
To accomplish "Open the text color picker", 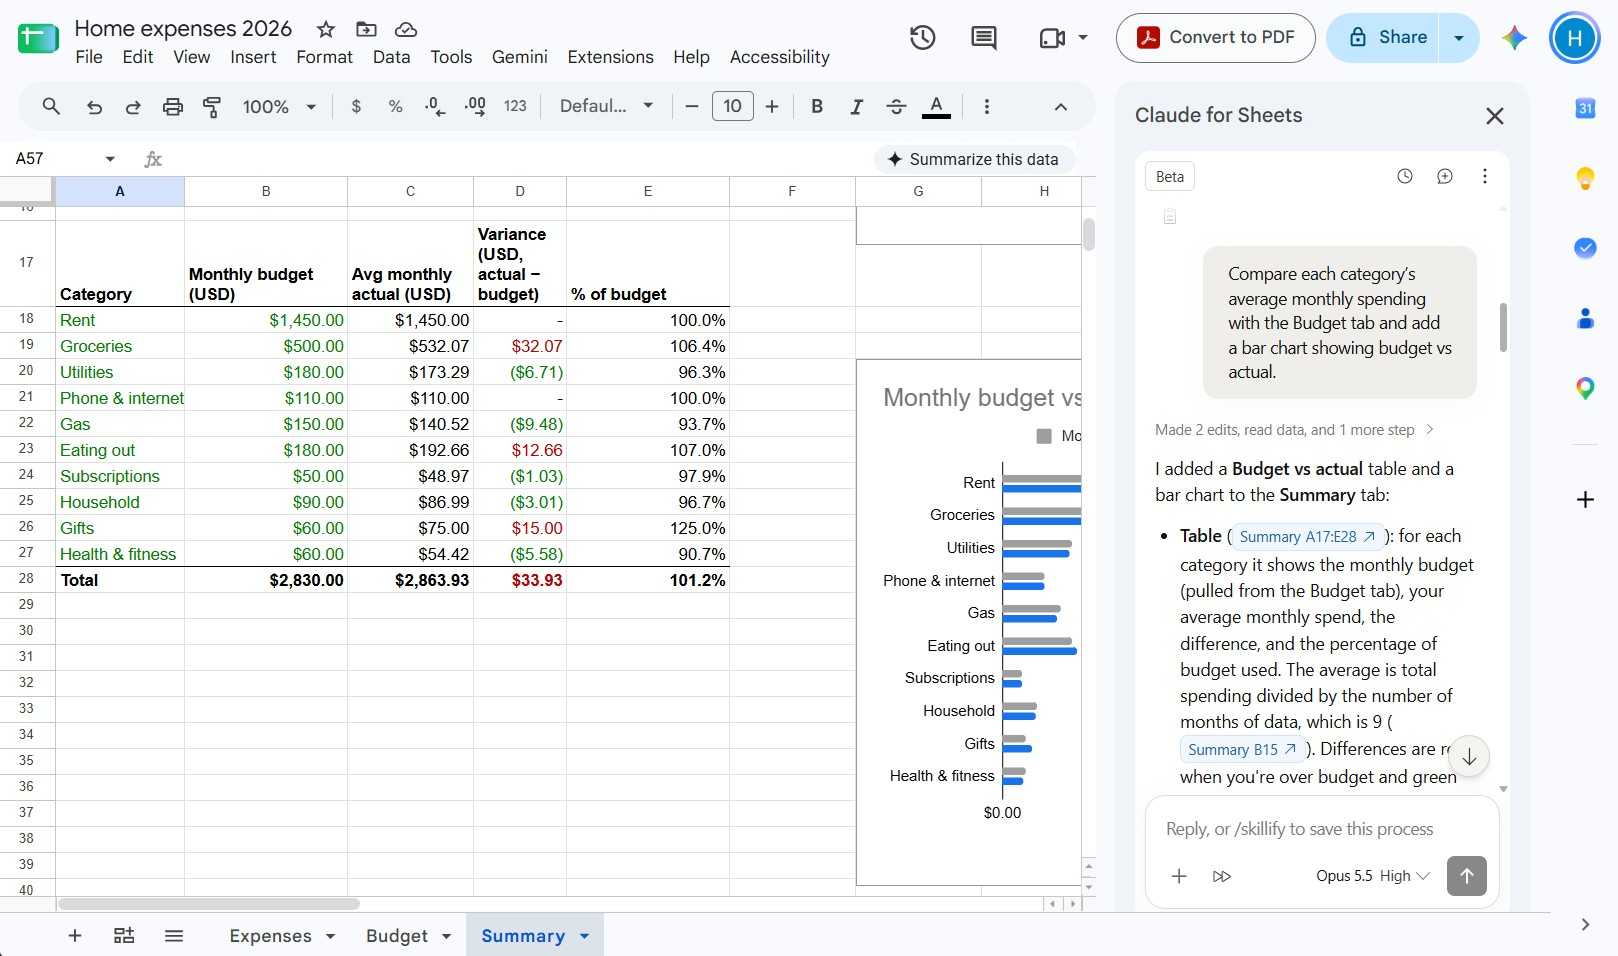I will coord(936,106).
